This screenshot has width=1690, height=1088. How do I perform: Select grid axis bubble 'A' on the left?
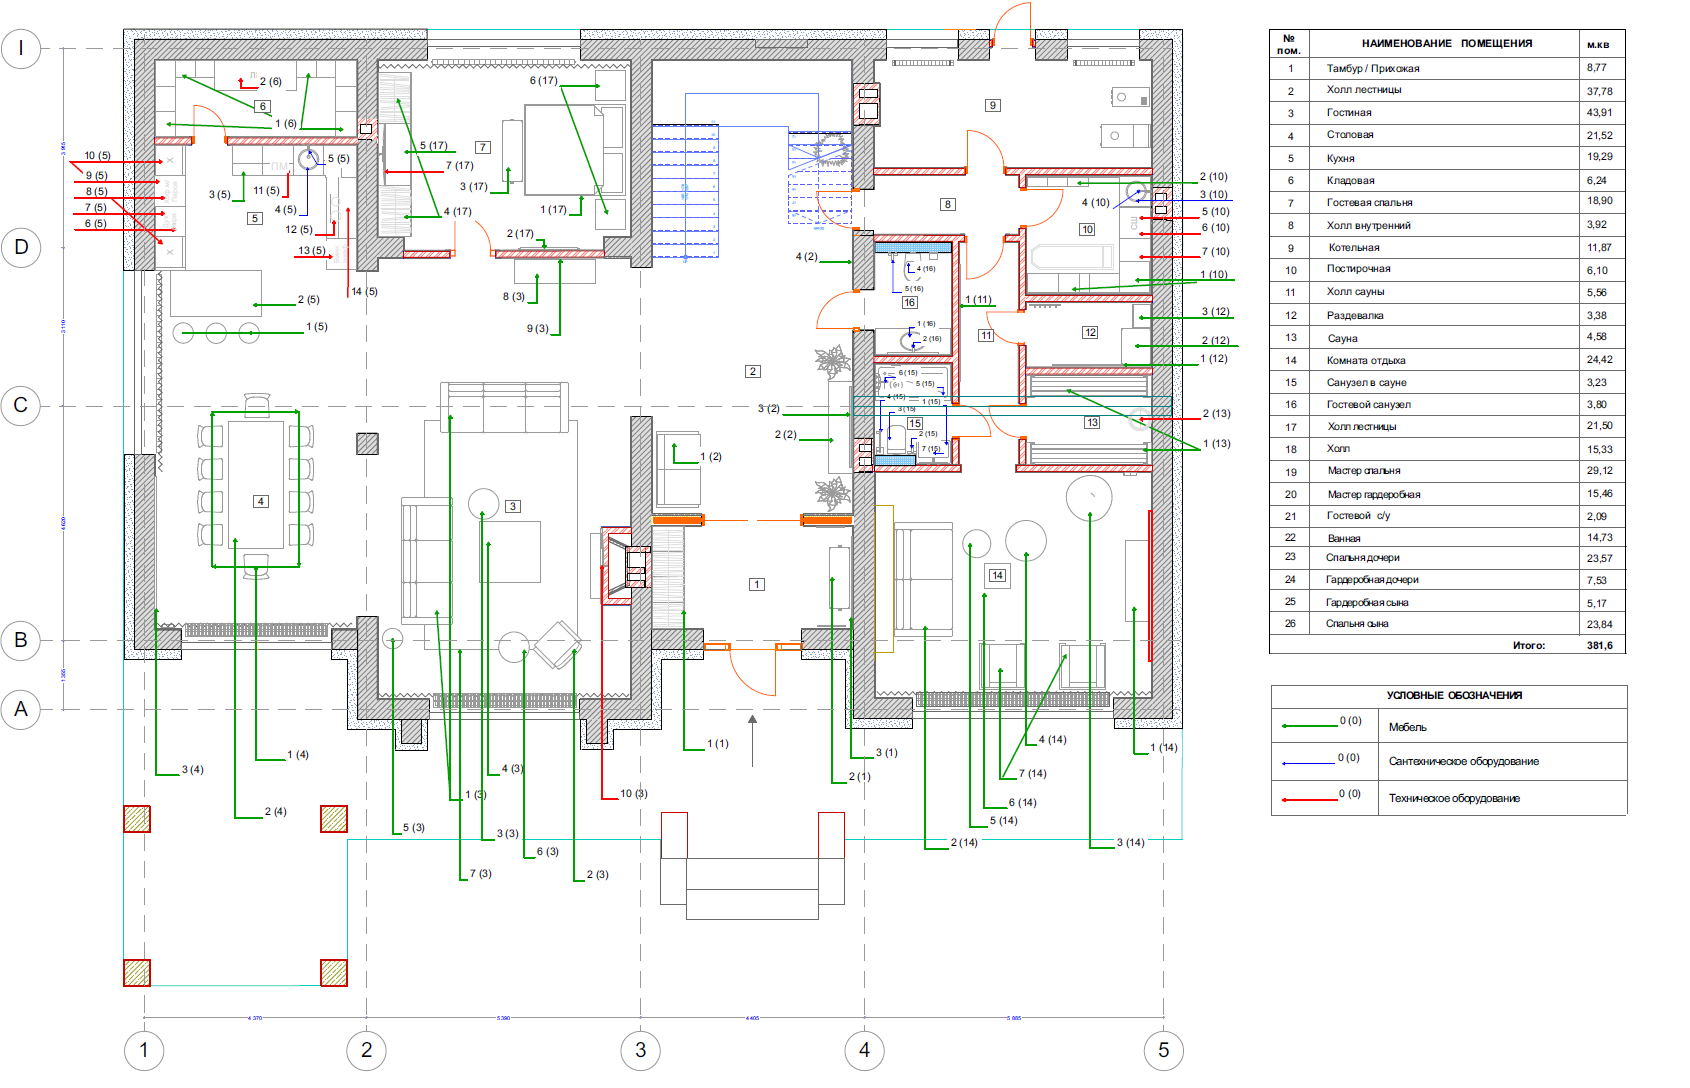21,710
